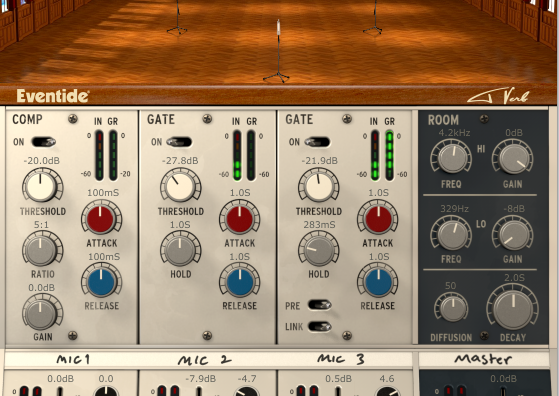This screenshot has width=559, height=396.
Task: Toggle the MIC 3 gate ON switch
Action: tap(317, 142)
